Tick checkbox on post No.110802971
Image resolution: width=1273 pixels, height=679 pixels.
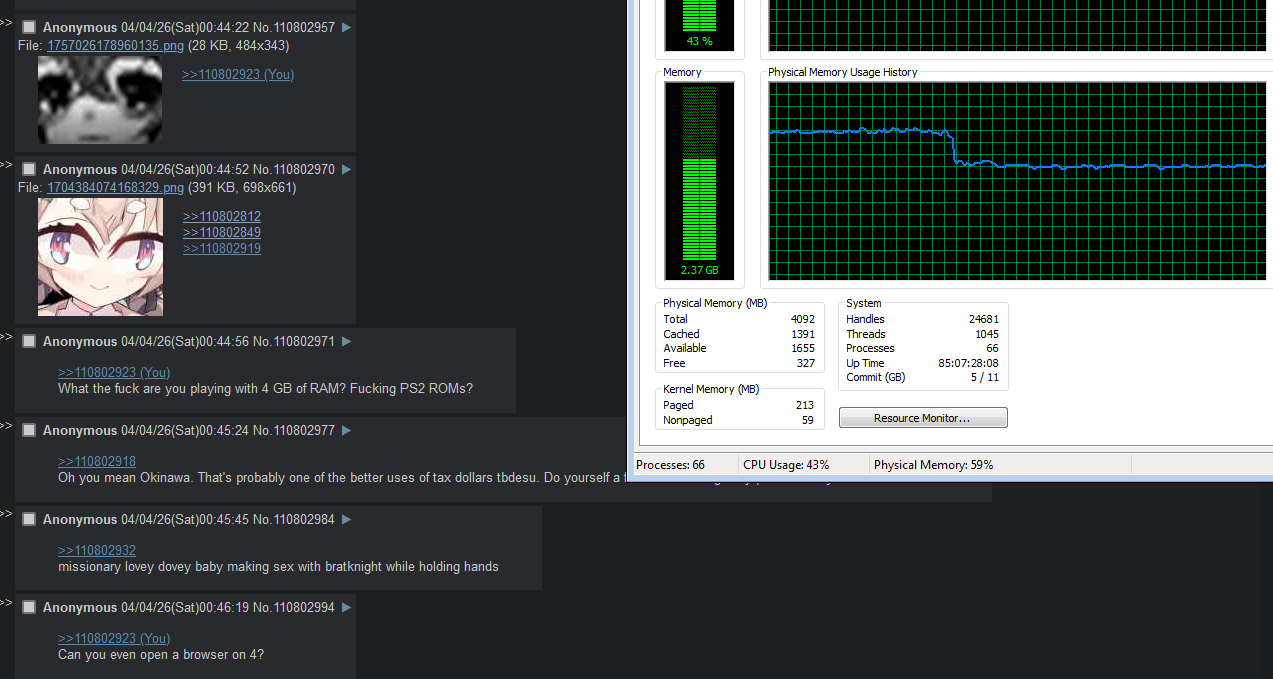(29, 341)
